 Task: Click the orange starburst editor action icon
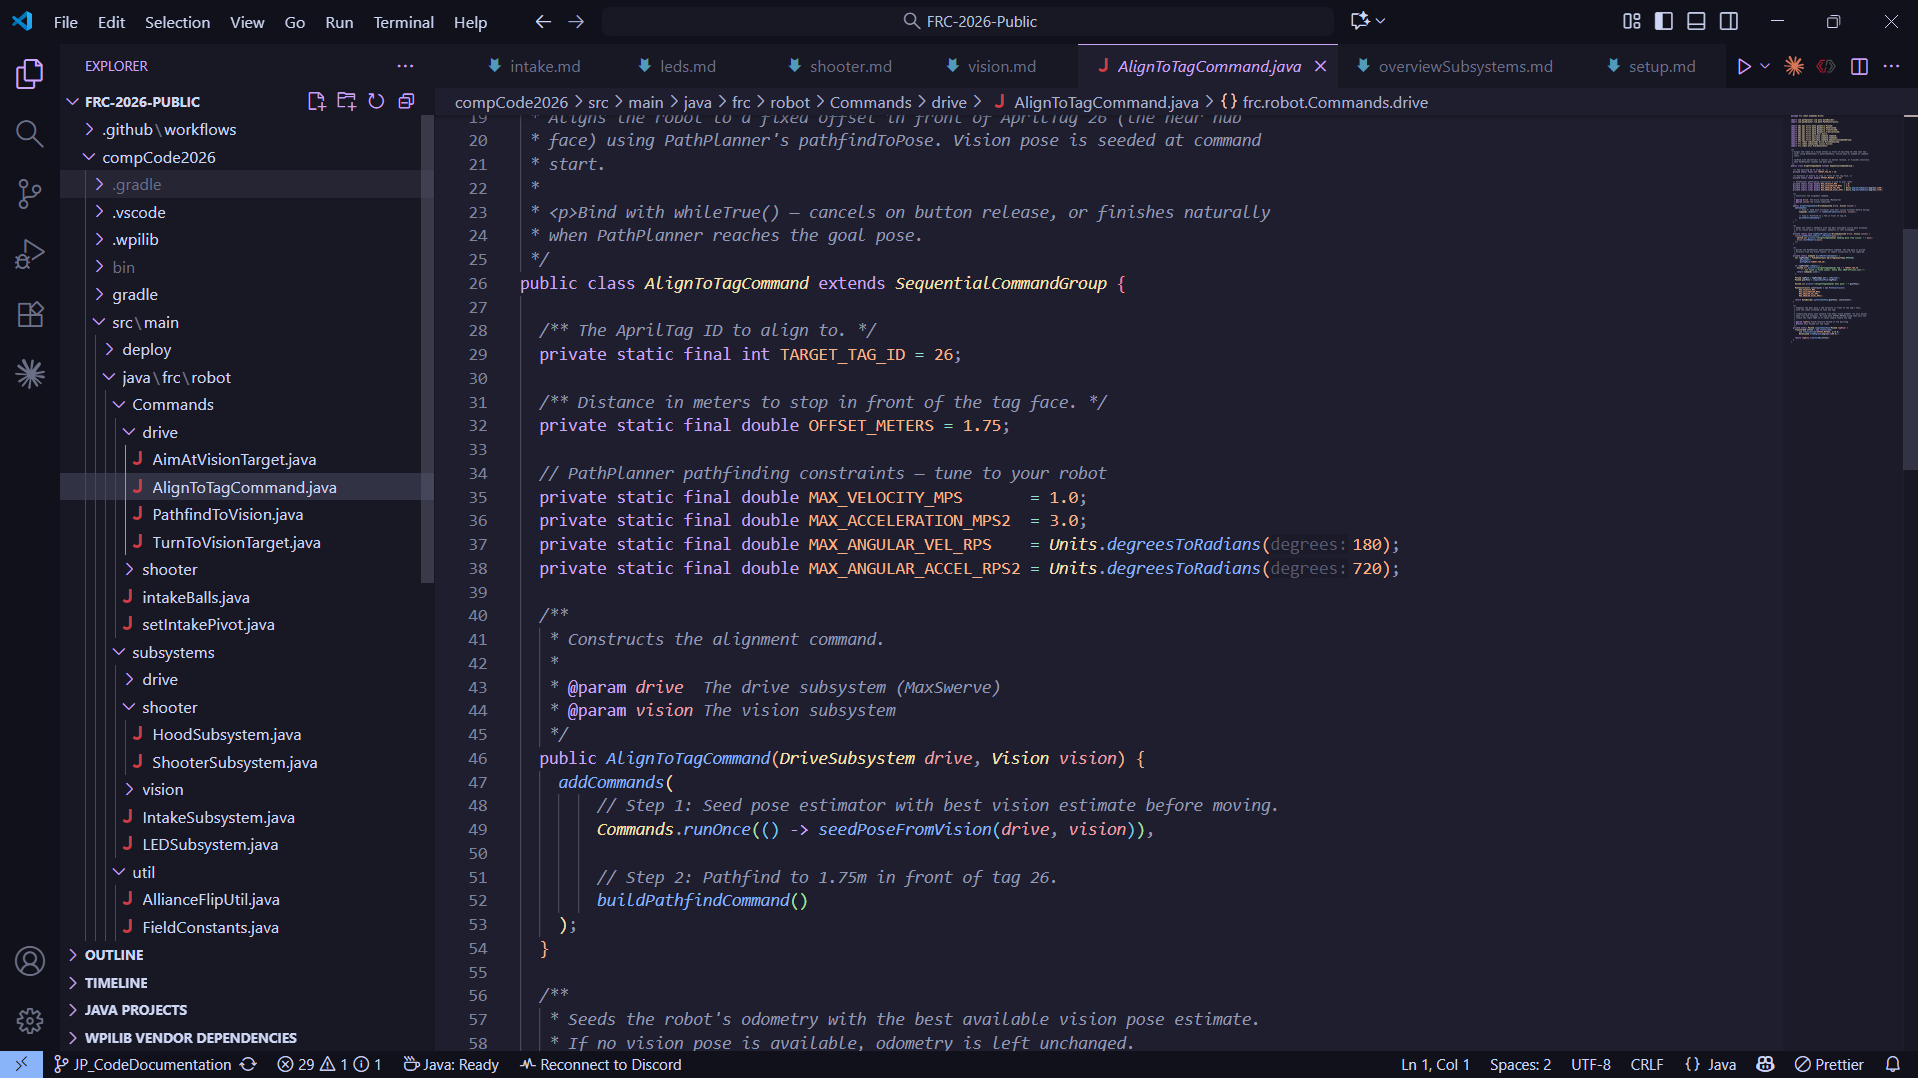pos(1794,66)
